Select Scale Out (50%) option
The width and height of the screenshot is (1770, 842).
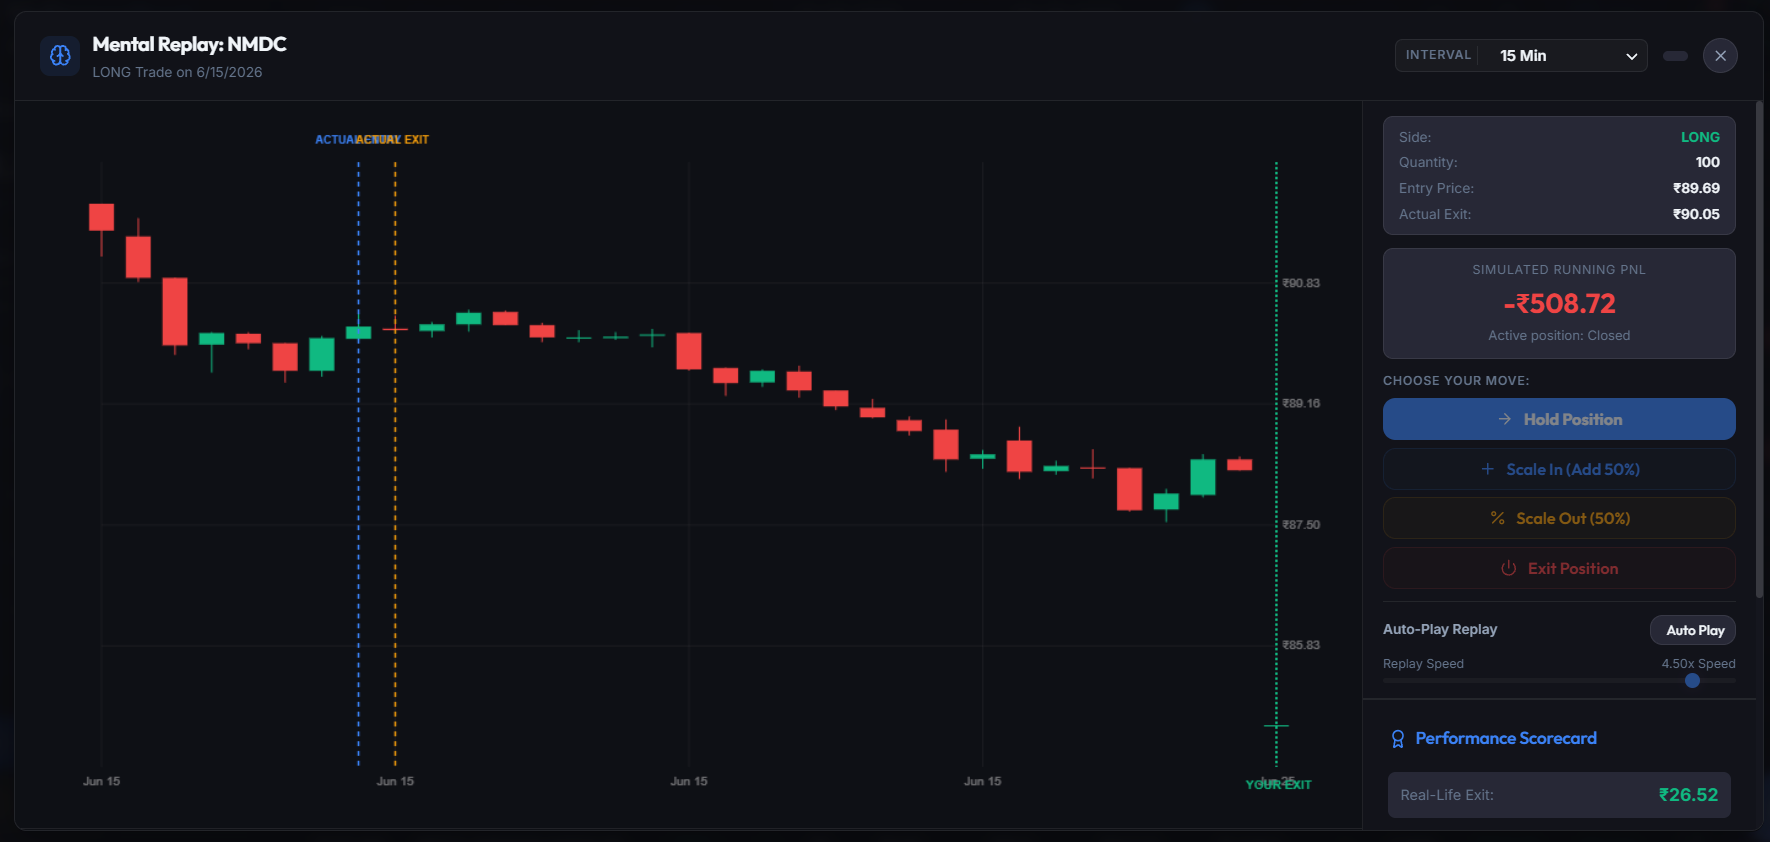coord(1559,518)
